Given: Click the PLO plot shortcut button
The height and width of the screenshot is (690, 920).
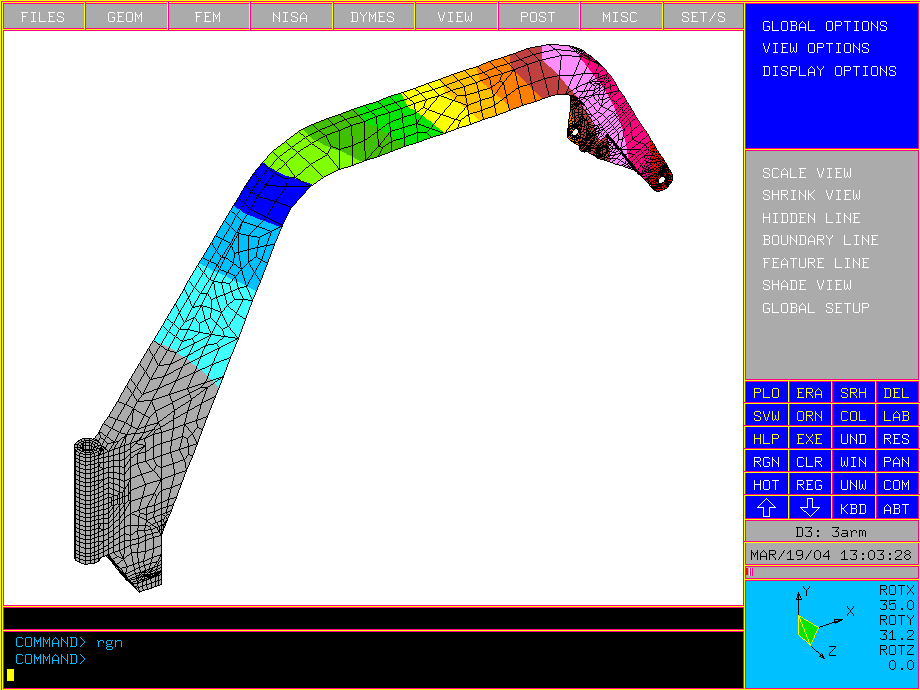Looking at the screenshot, I should [766, 393].
